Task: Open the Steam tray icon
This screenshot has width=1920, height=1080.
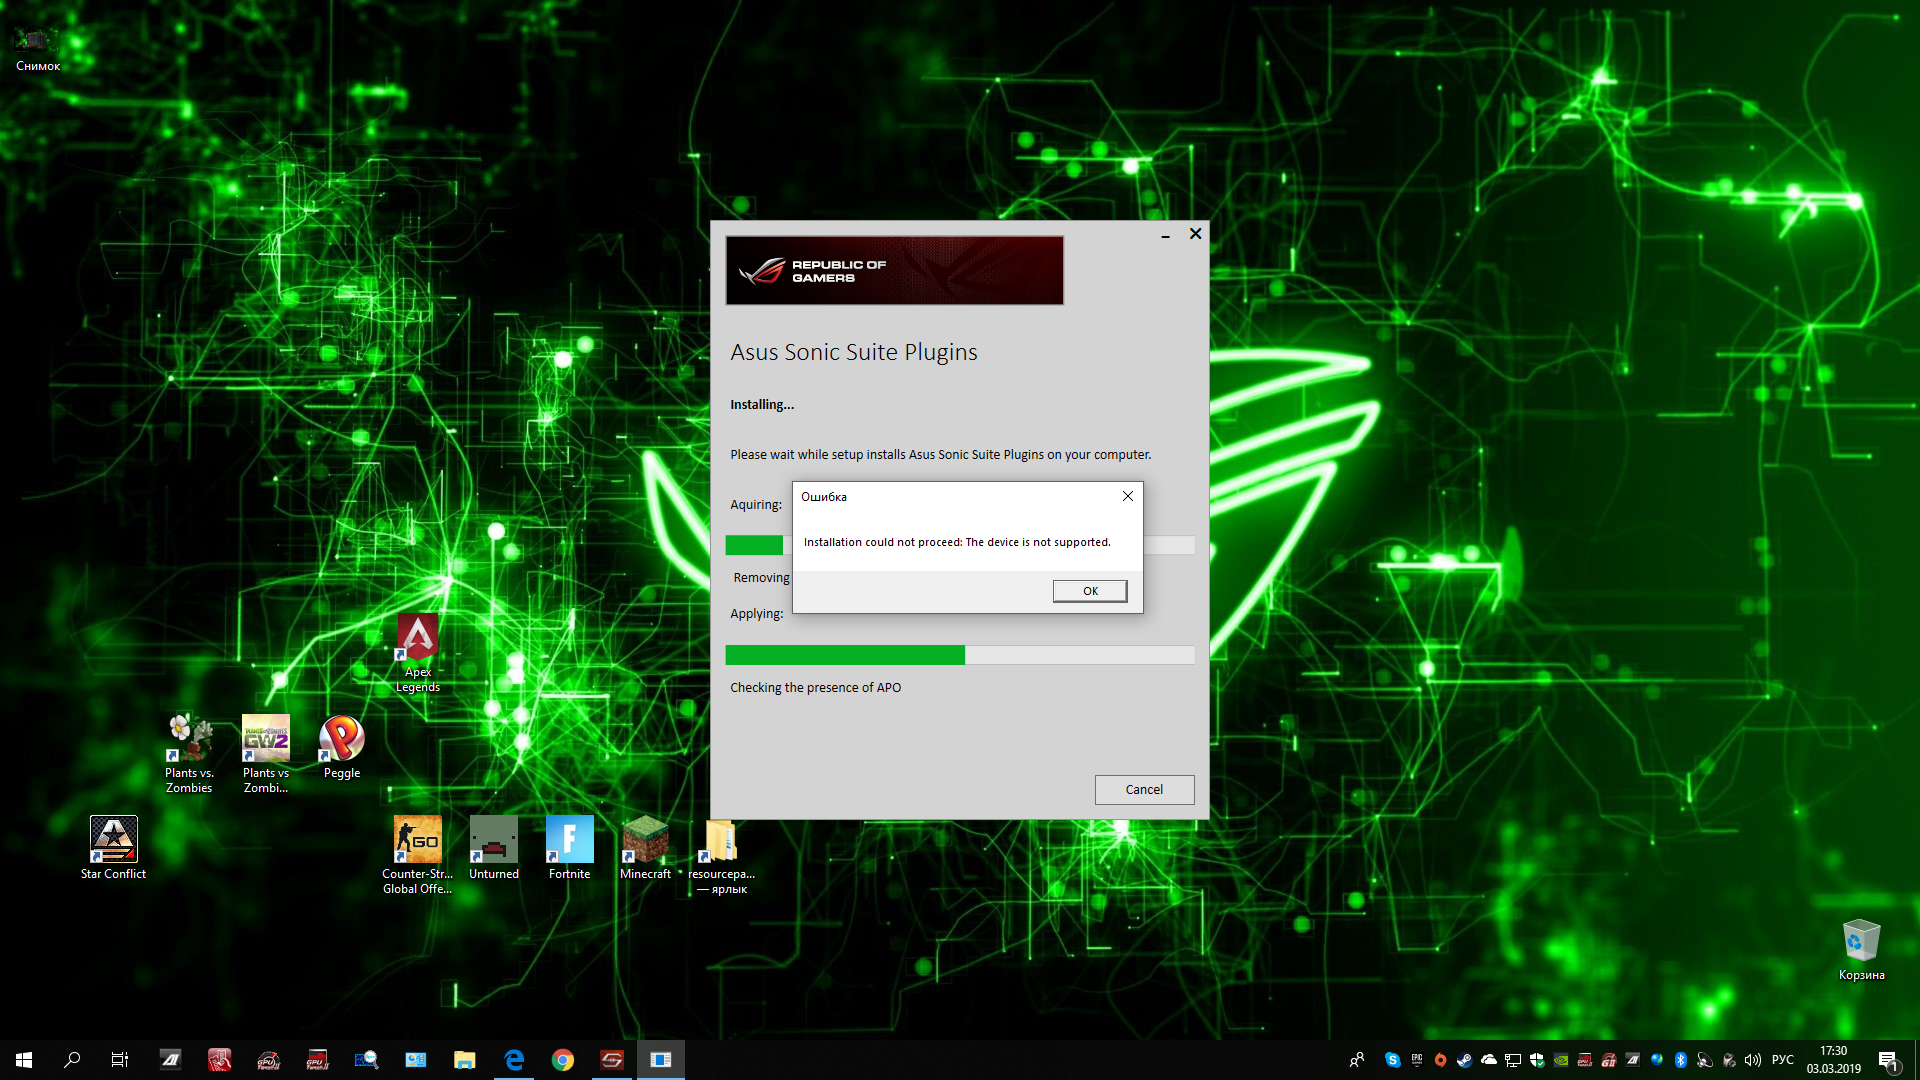Action: tap(1464, 1060)
